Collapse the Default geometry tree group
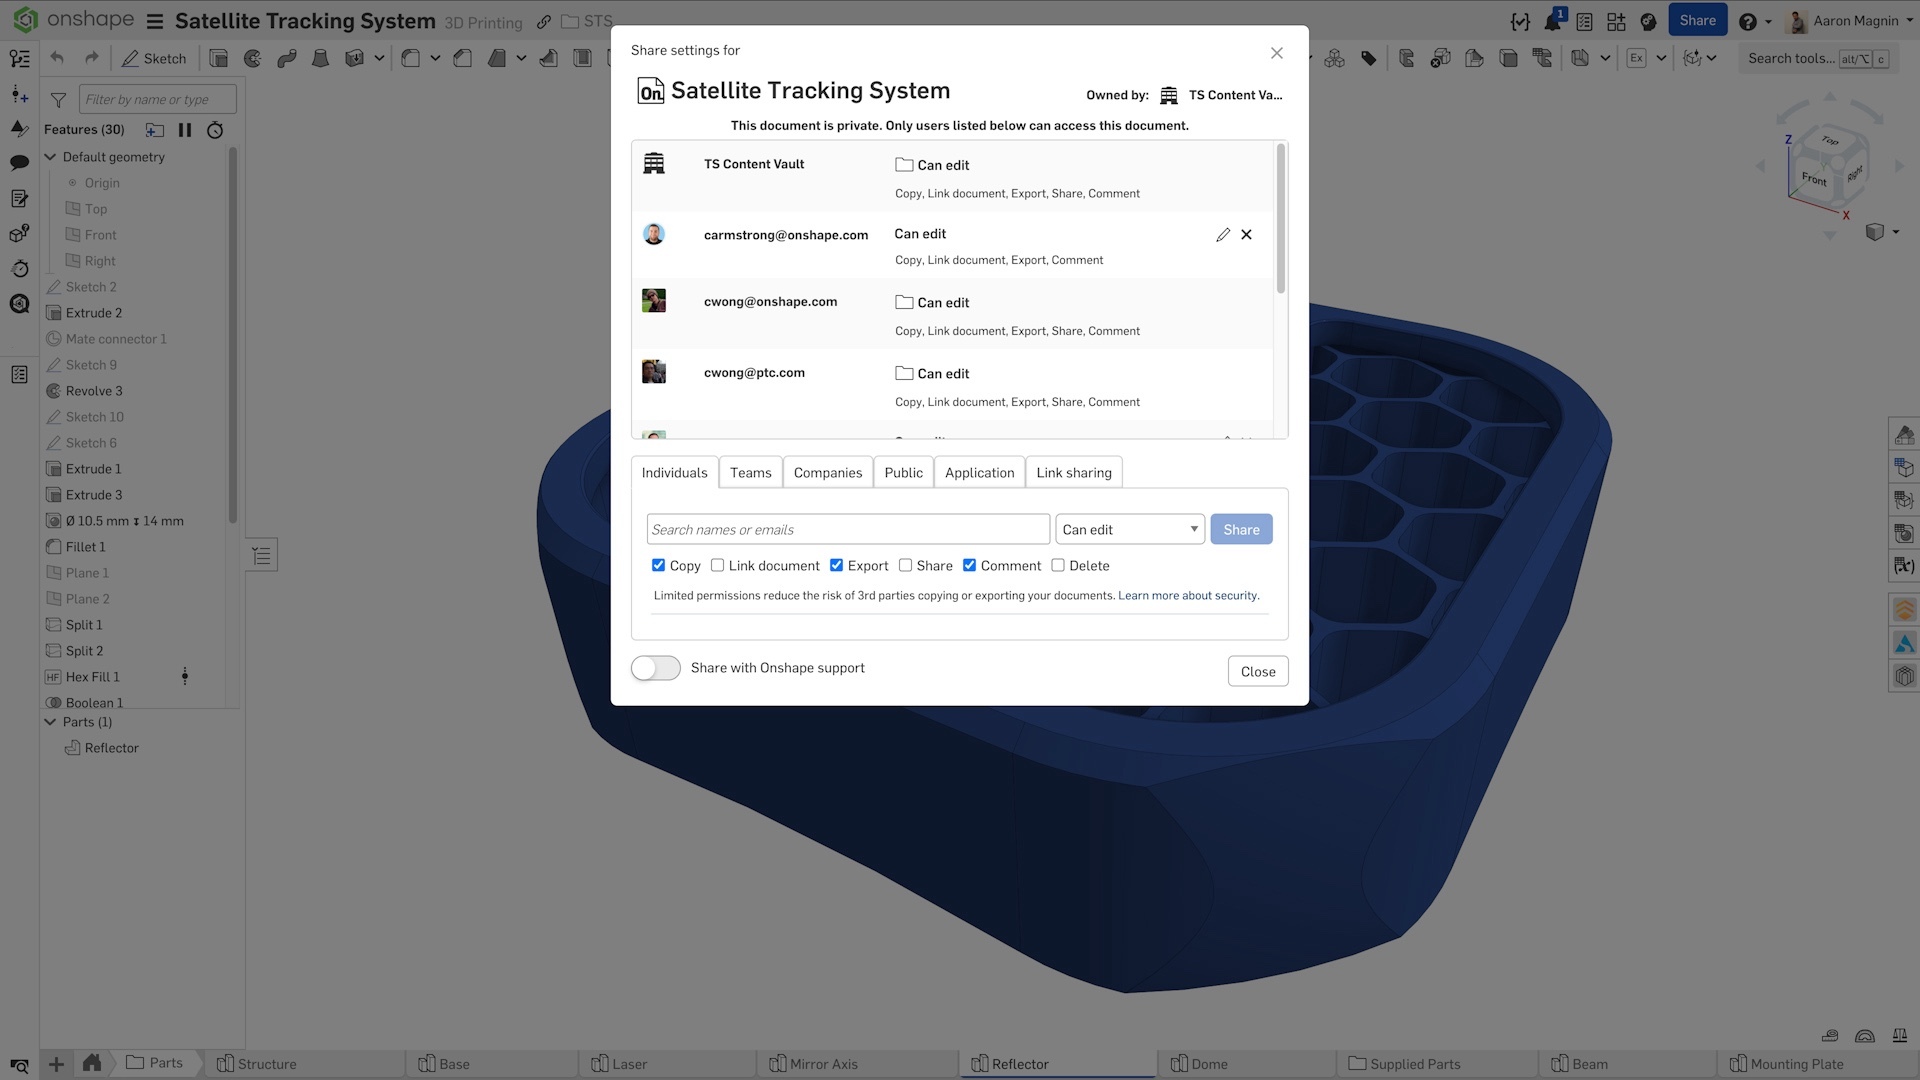The width and height of the screenshot is (1920, 1080). pyautogui.click(x=50, y=157)
